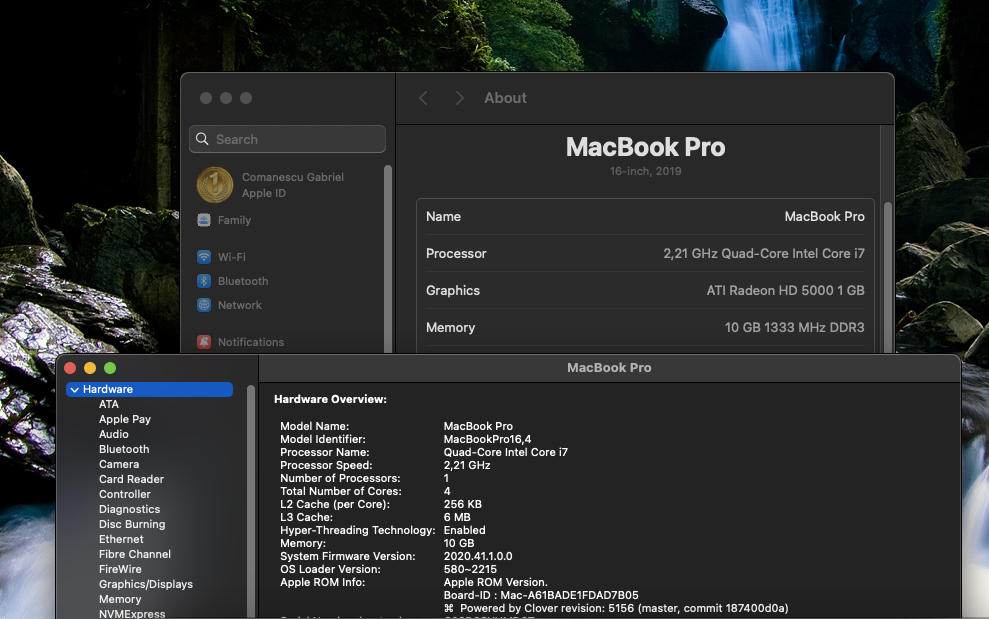Viewport: 989px width, 619px height.
Task: Select Graphics/Displays in hardware list
Action: pos(146,584)
